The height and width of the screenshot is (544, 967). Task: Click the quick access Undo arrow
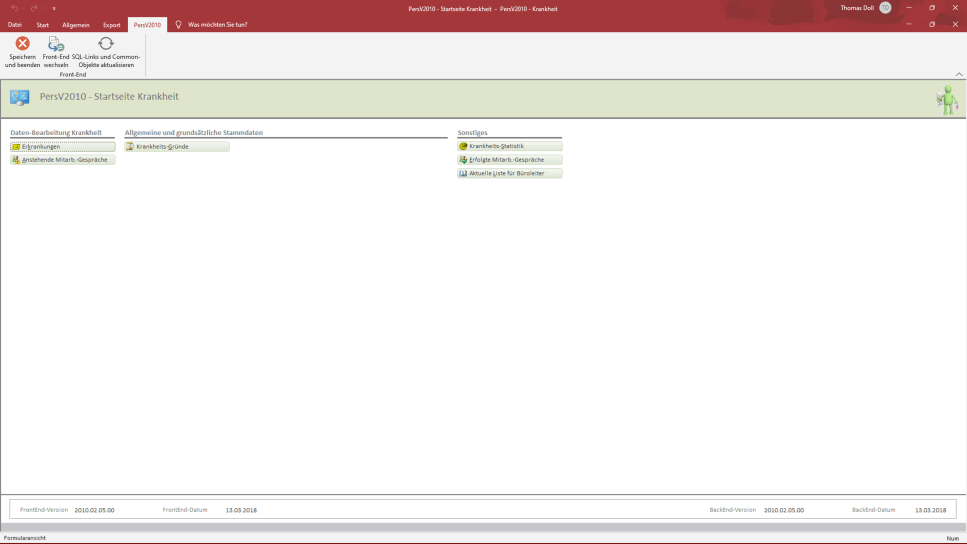pyautogui.click(x=14, y=8)
